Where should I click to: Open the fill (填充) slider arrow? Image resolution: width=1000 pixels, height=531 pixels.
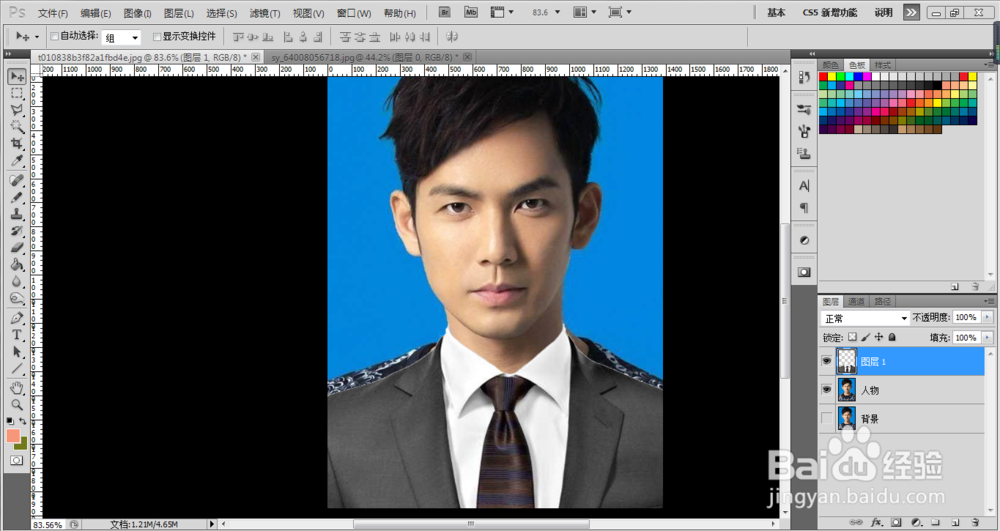pyautogui.click(x=987, y=338)
